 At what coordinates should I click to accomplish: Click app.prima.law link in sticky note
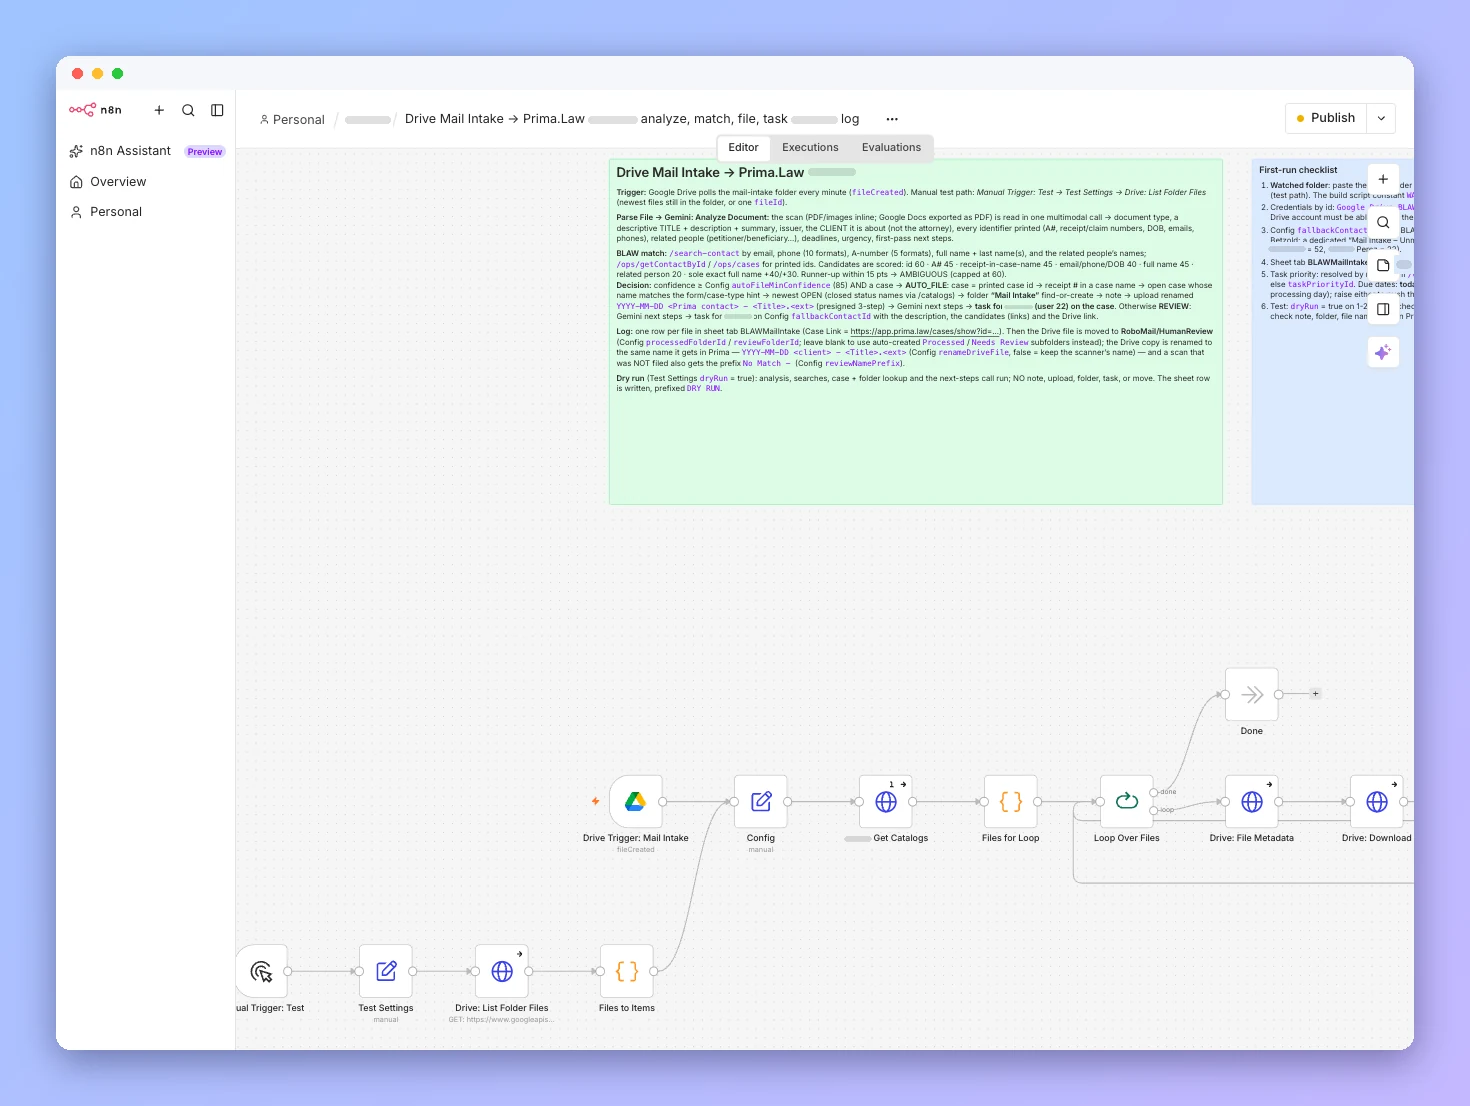point(925,332)
